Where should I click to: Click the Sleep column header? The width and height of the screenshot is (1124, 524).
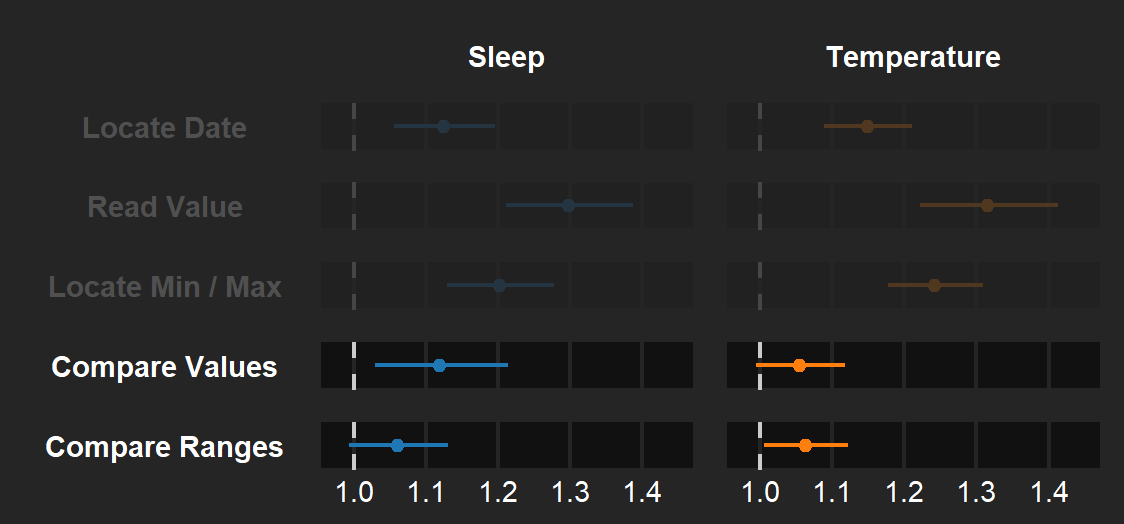click(506, 58)
